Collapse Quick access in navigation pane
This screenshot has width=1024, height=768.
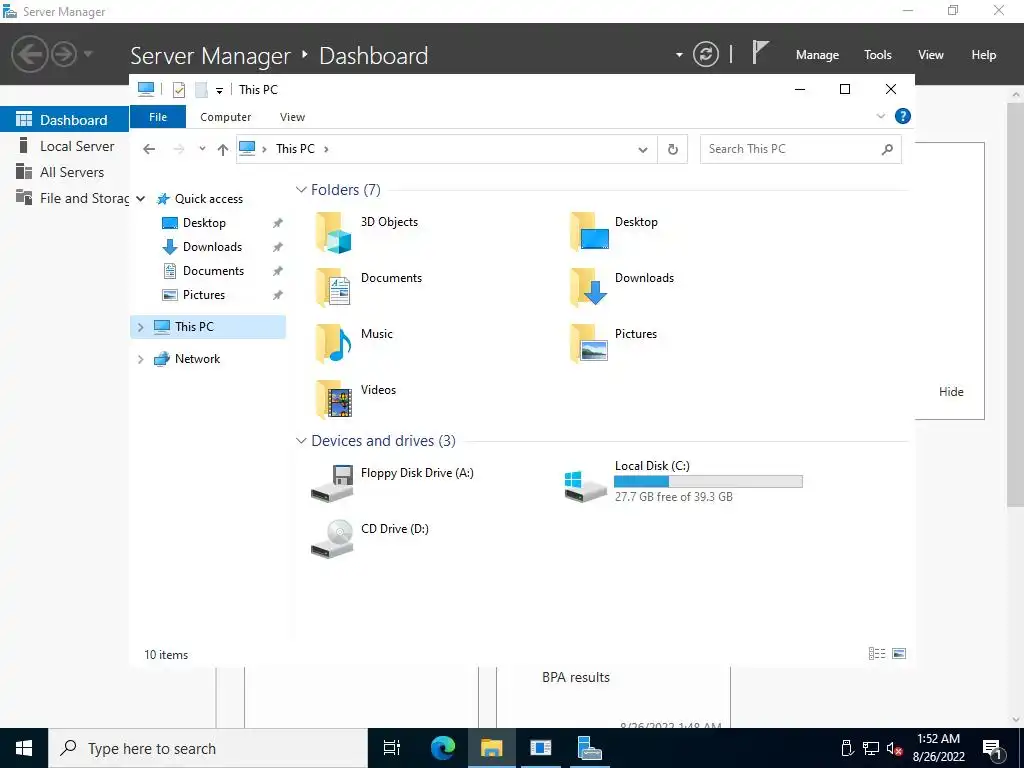[140, 199]
